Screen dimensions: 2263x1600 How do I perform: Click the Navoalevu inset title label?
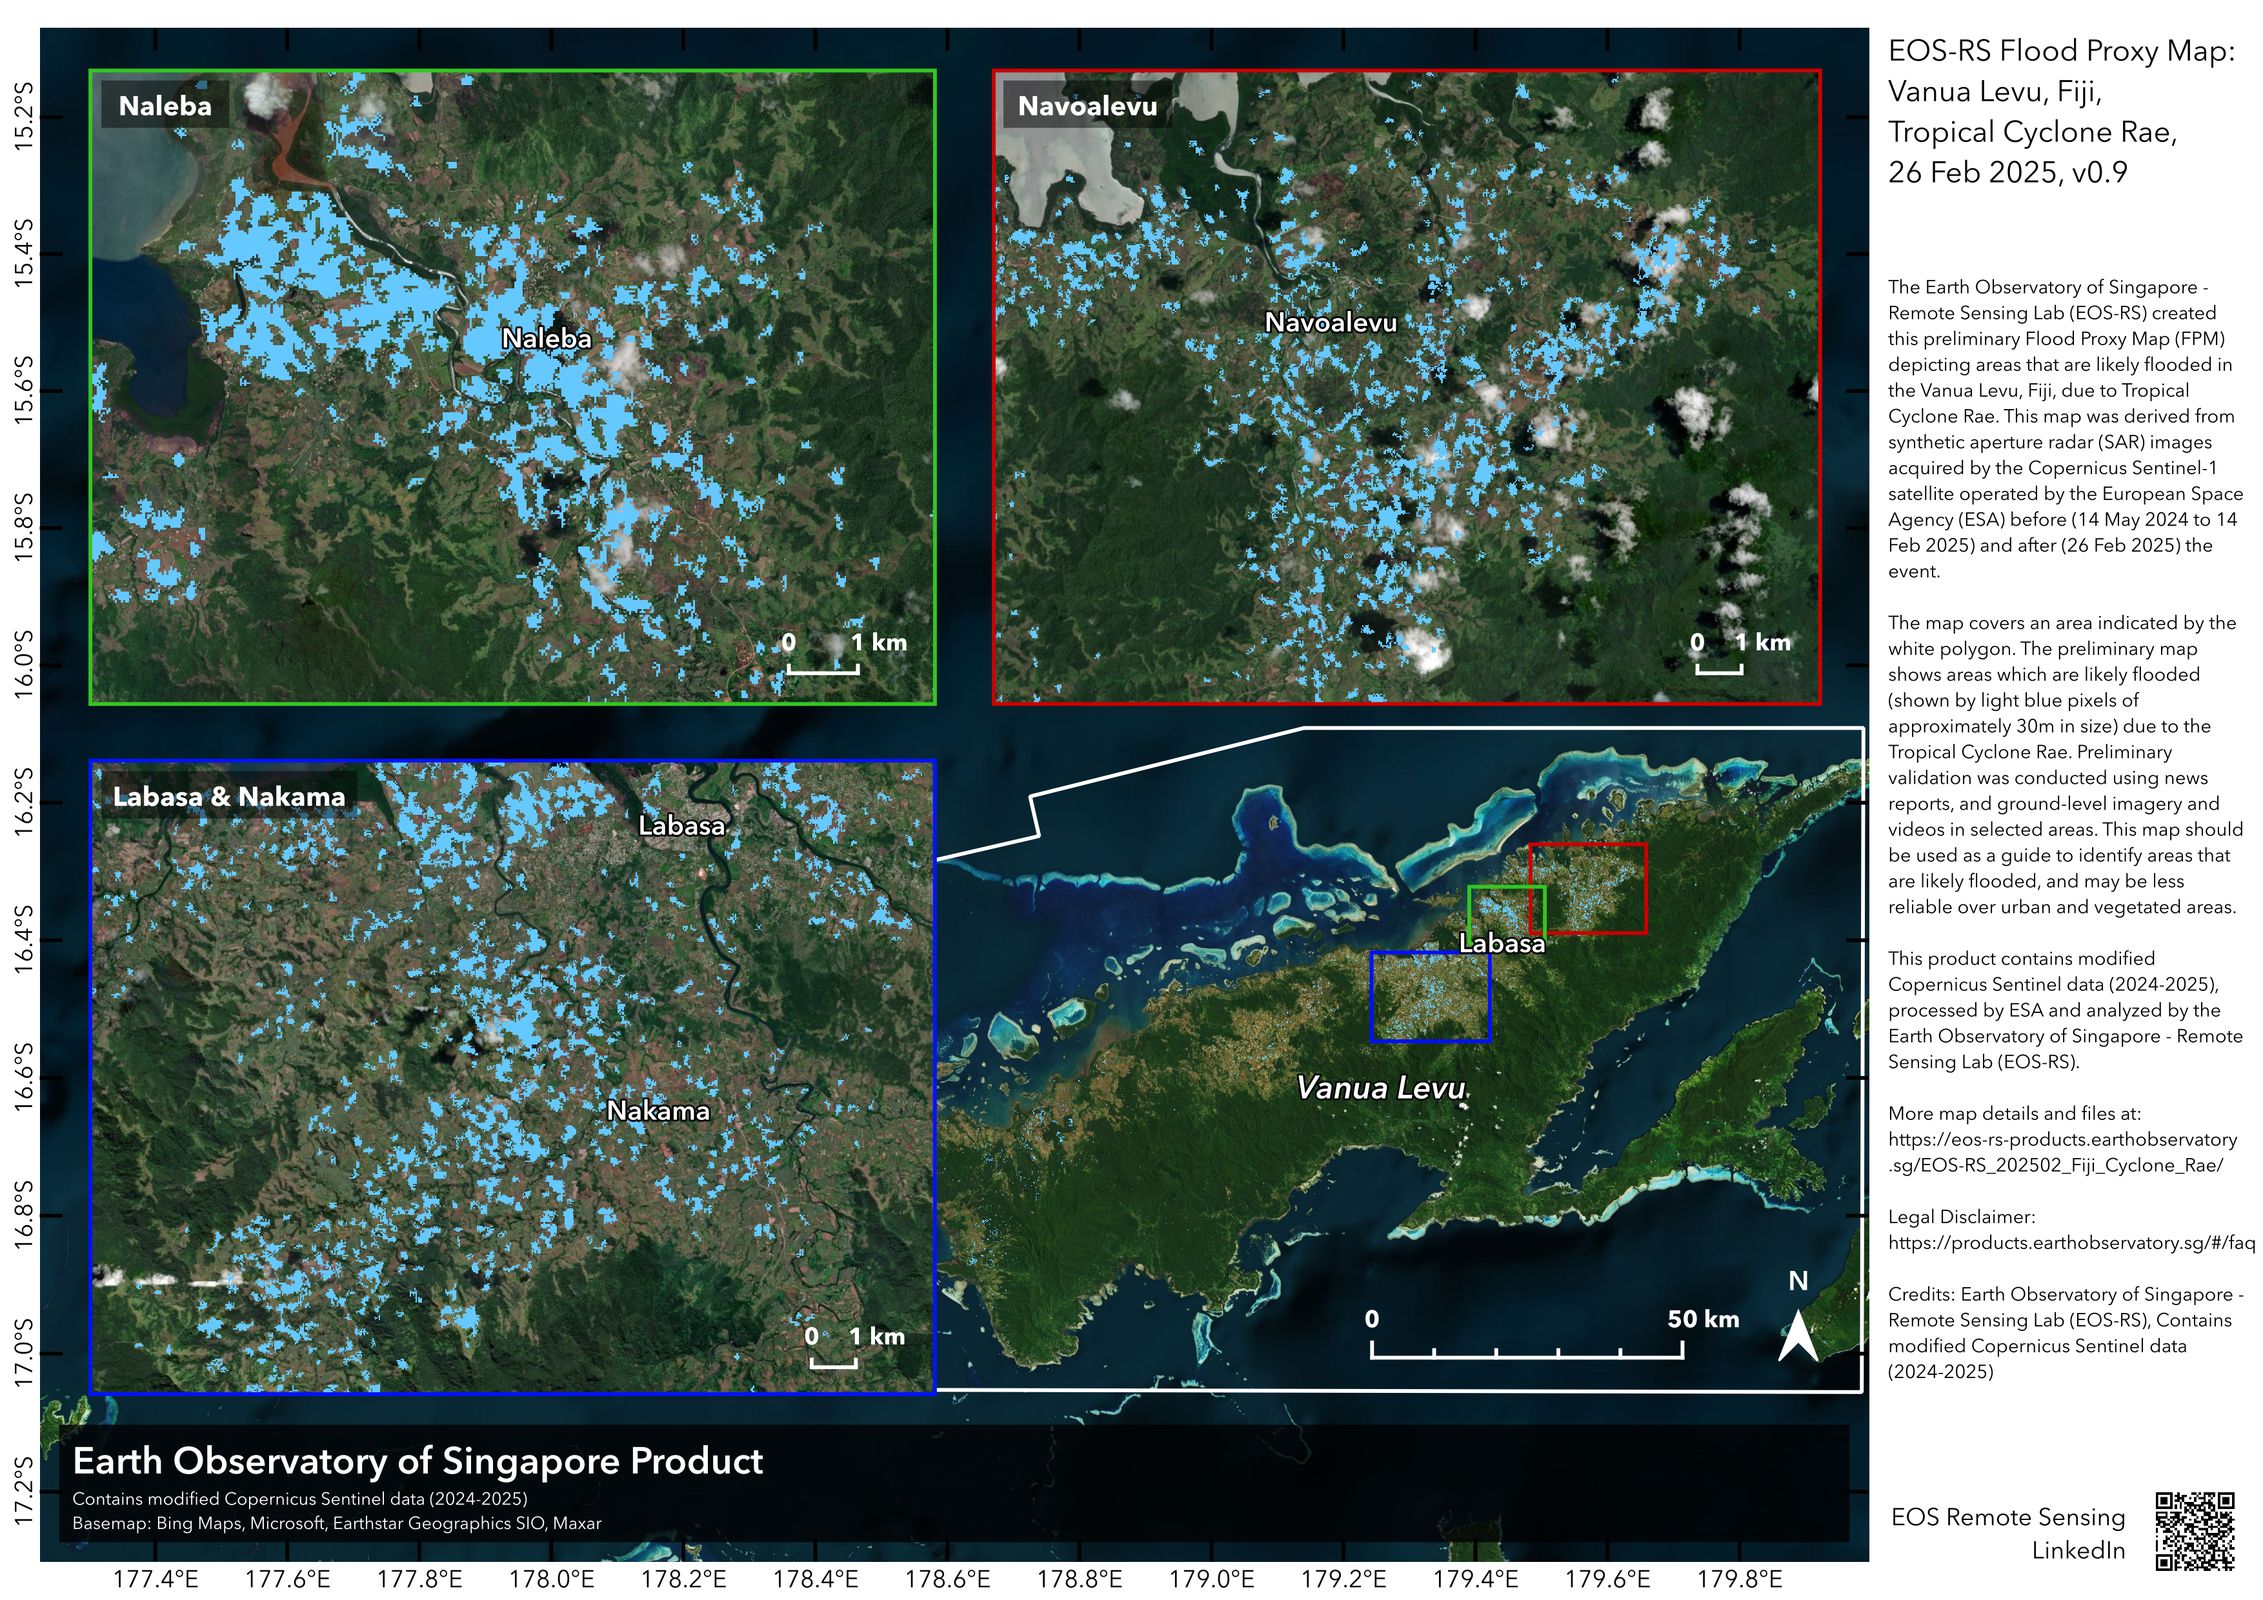tap(1087, 106)
